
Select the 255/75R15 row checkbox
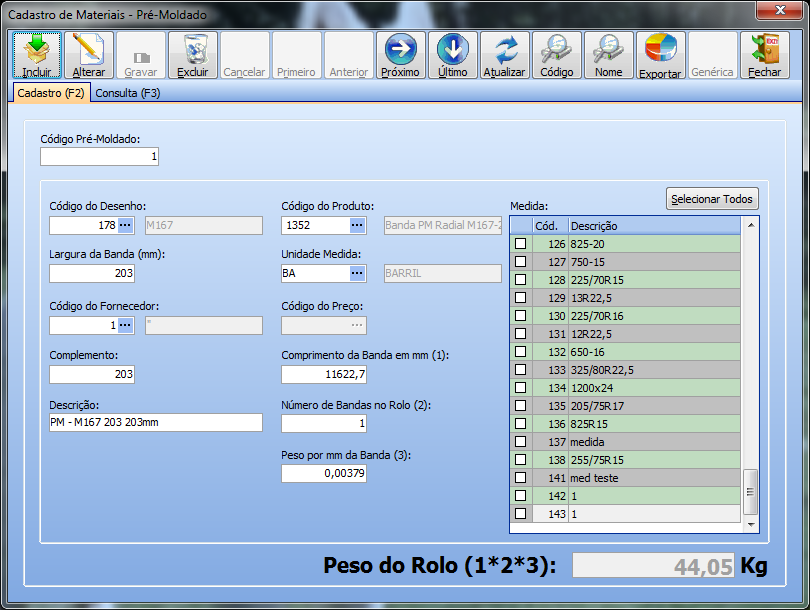[520, 460]
